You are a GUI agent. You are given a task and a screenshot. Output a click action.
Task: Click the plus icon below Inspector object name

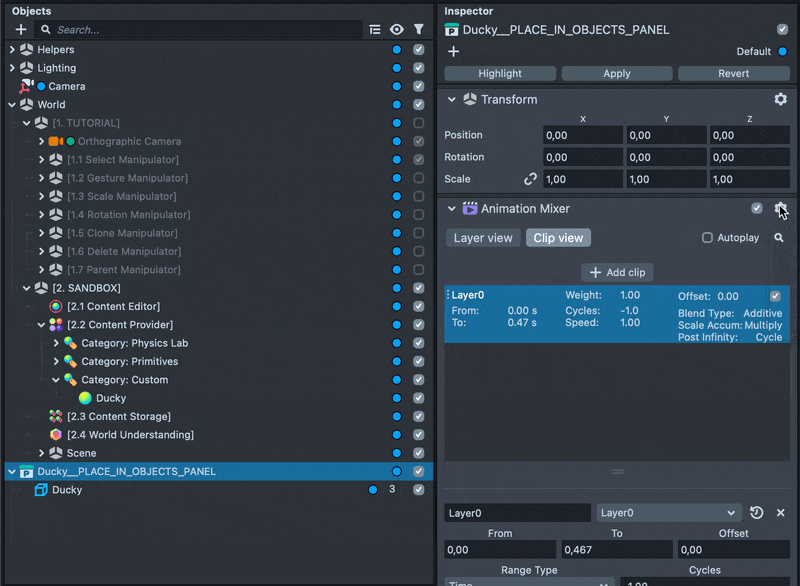[453, 51]
